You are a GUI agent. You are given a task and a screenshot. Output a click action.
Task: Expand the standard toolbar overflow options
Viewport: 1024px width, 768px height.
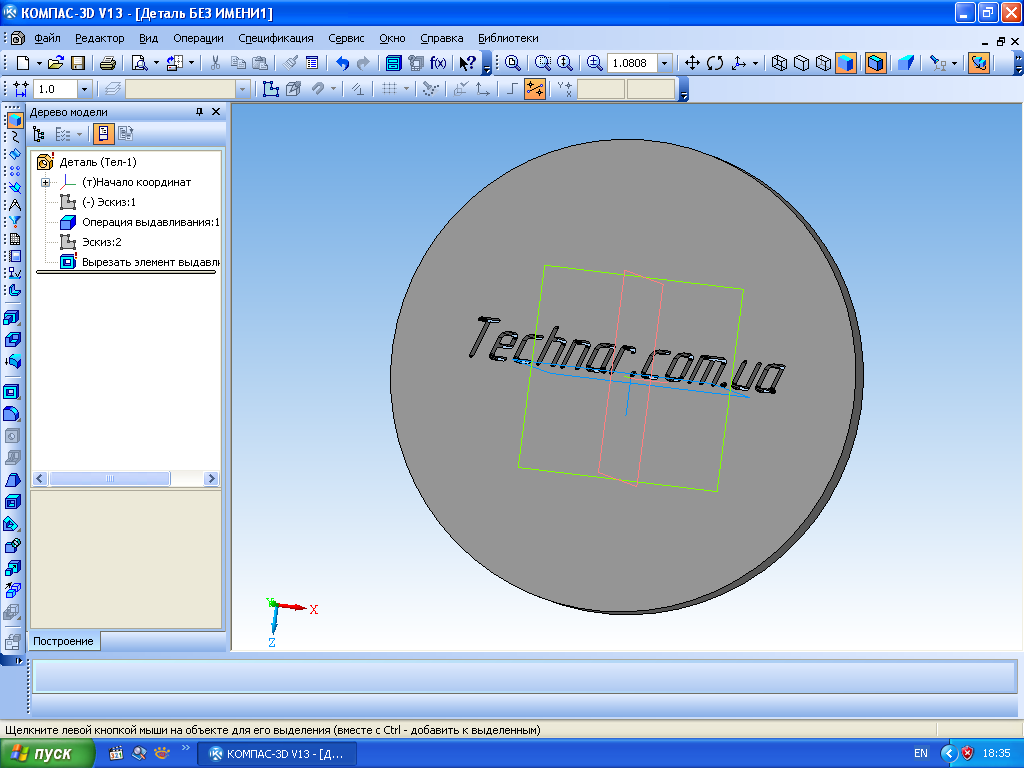tap(487, 64)
